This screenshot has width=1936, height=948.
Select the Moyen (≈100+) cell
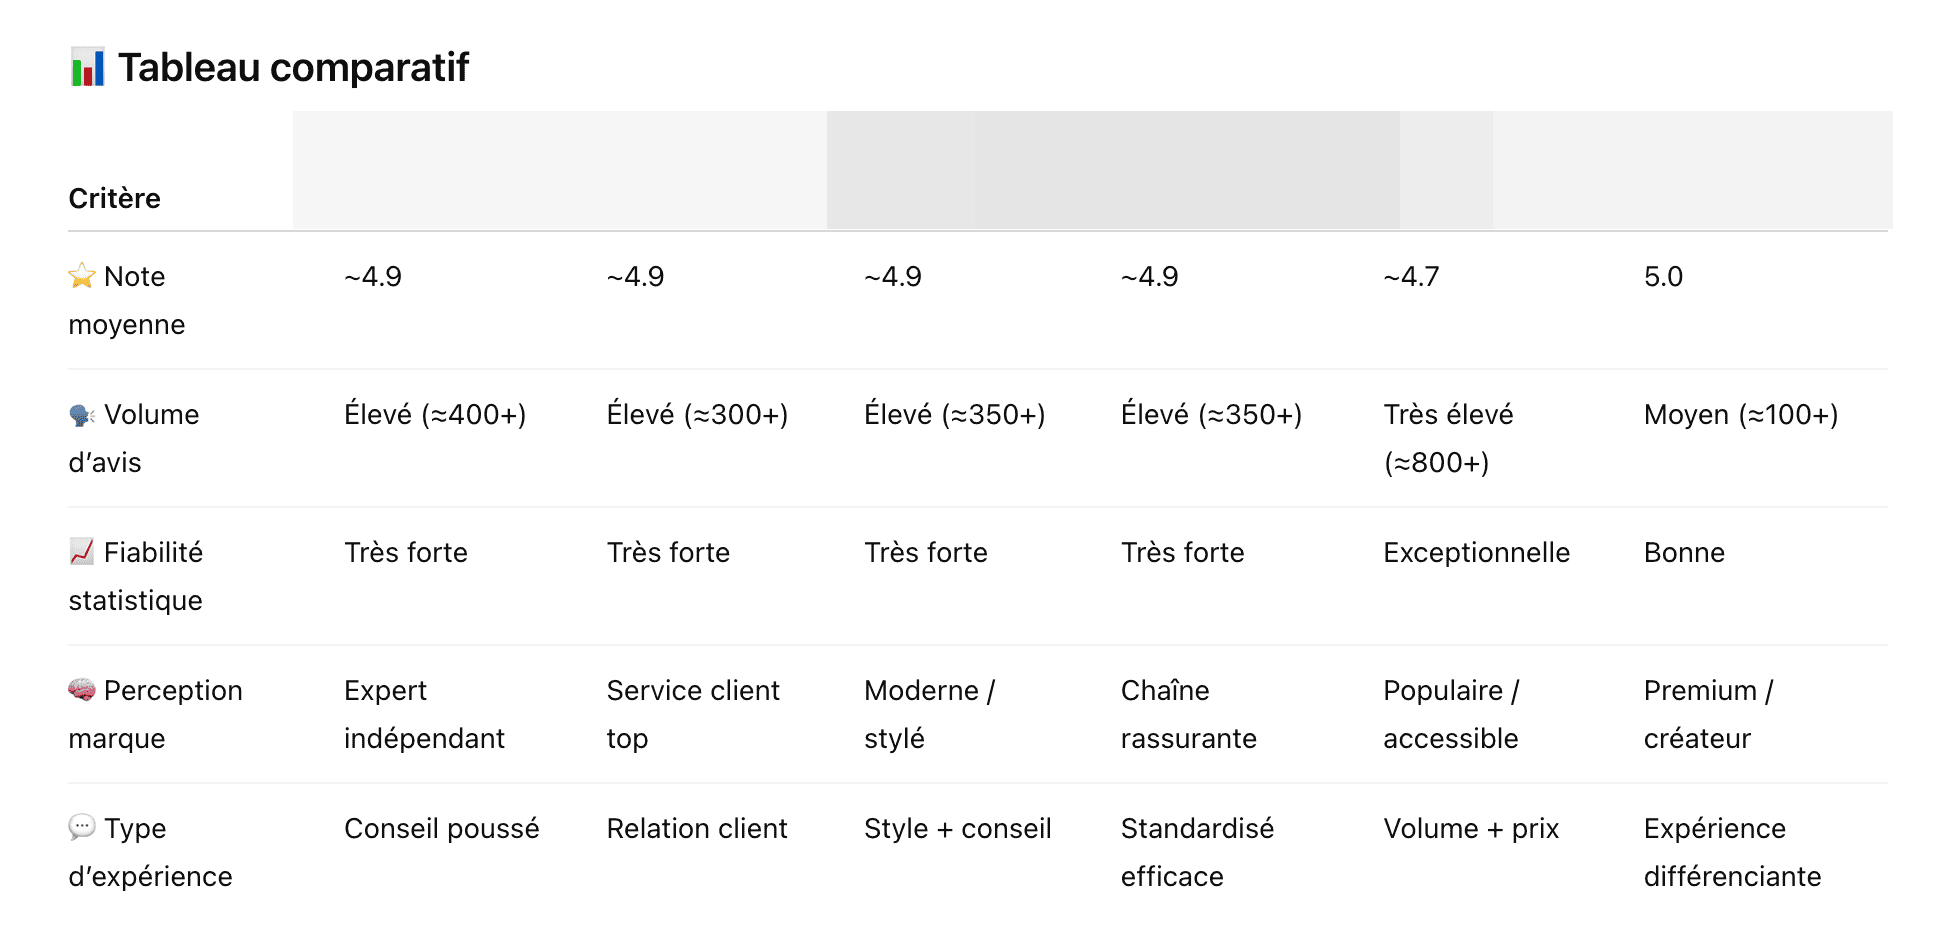pyautogui.click(x=1740, y=415)
